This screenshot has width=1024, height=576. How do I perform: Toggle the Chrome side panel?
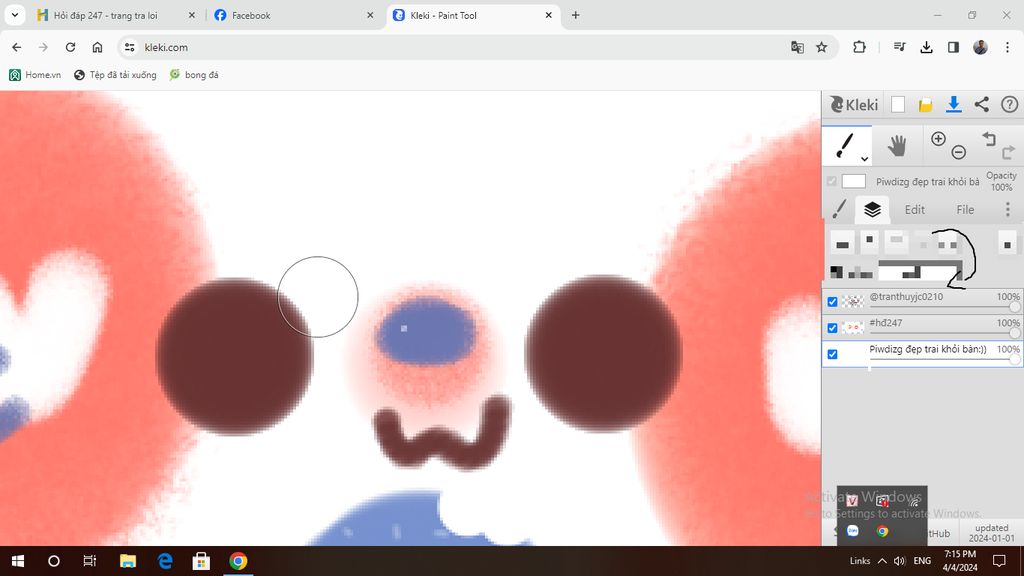pos(953,47)
